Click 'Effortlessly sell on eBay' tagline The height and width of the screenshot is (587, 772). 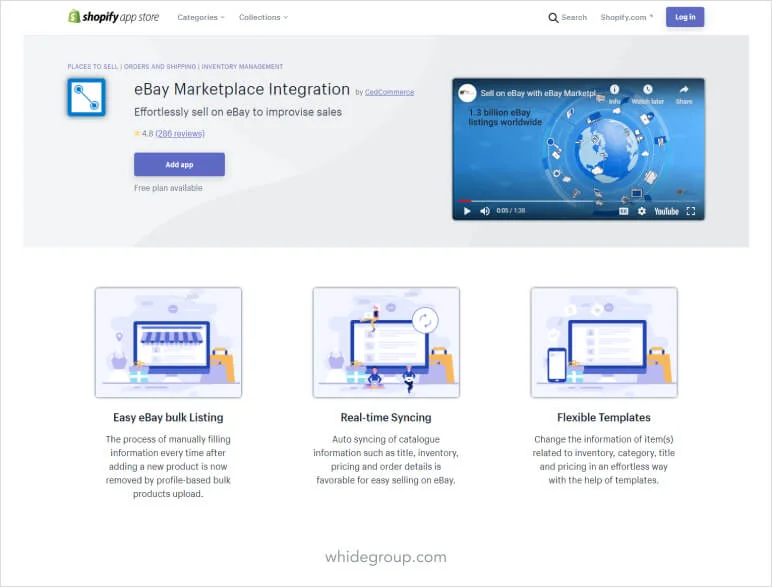[x=238, y=112]
